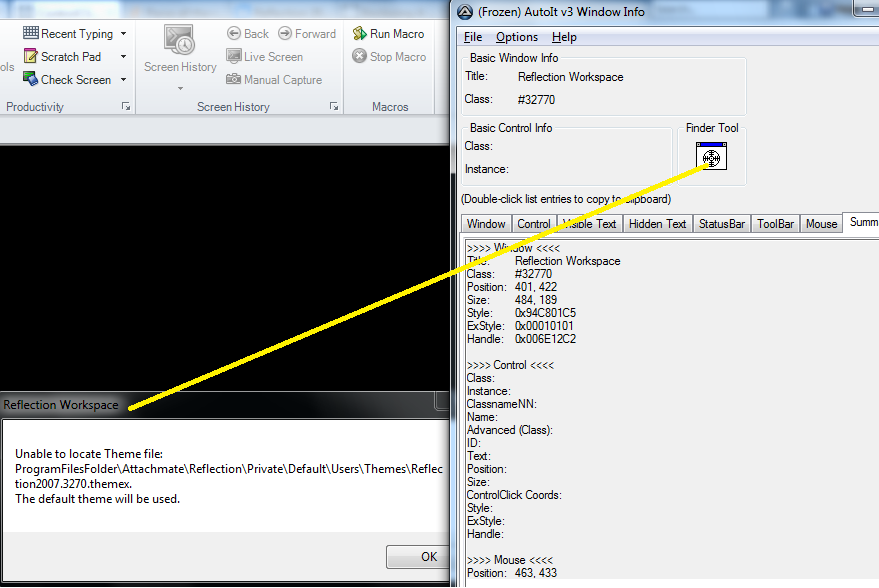The height and width of the screenshot is (588, 879).
Task: Click the ControlClick Coords line in summary
Action: (514, 495)
